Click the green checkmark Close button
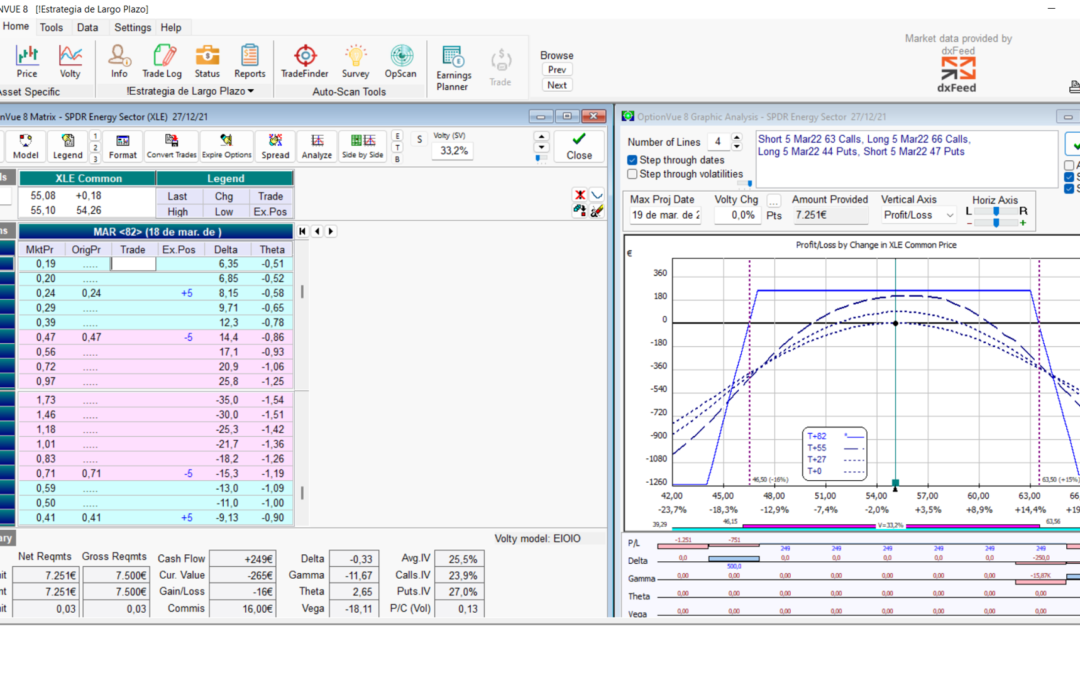The height and width of the screenshot is (675, 1080). tap(579, 147)
